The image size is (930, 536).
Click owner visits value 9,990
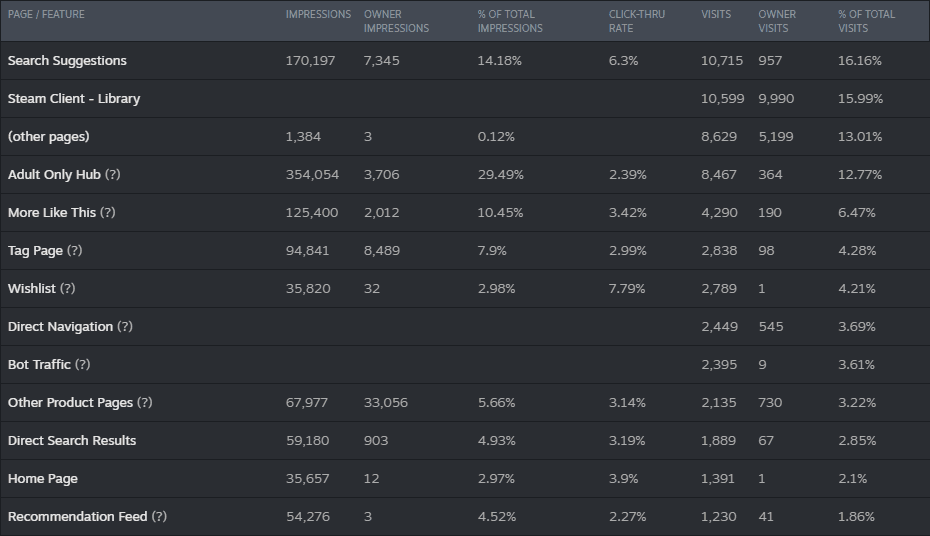[x=776, y=98]
